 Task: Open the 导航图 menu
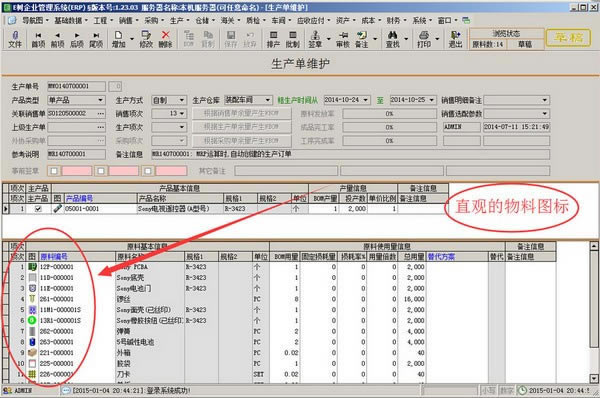coord(35,20)
